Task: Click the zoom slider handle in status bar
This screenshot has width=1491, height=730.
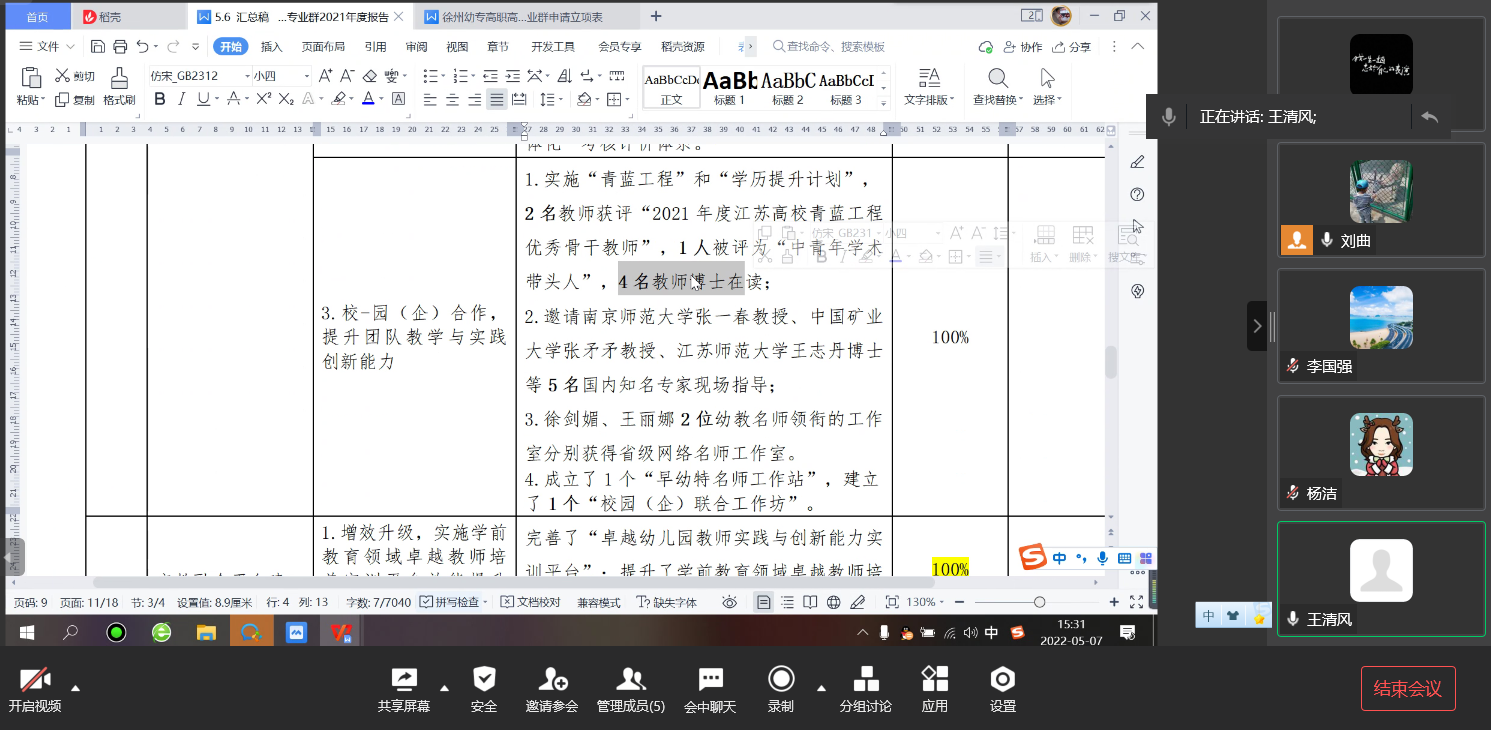Action: [x=1040, y=602]
